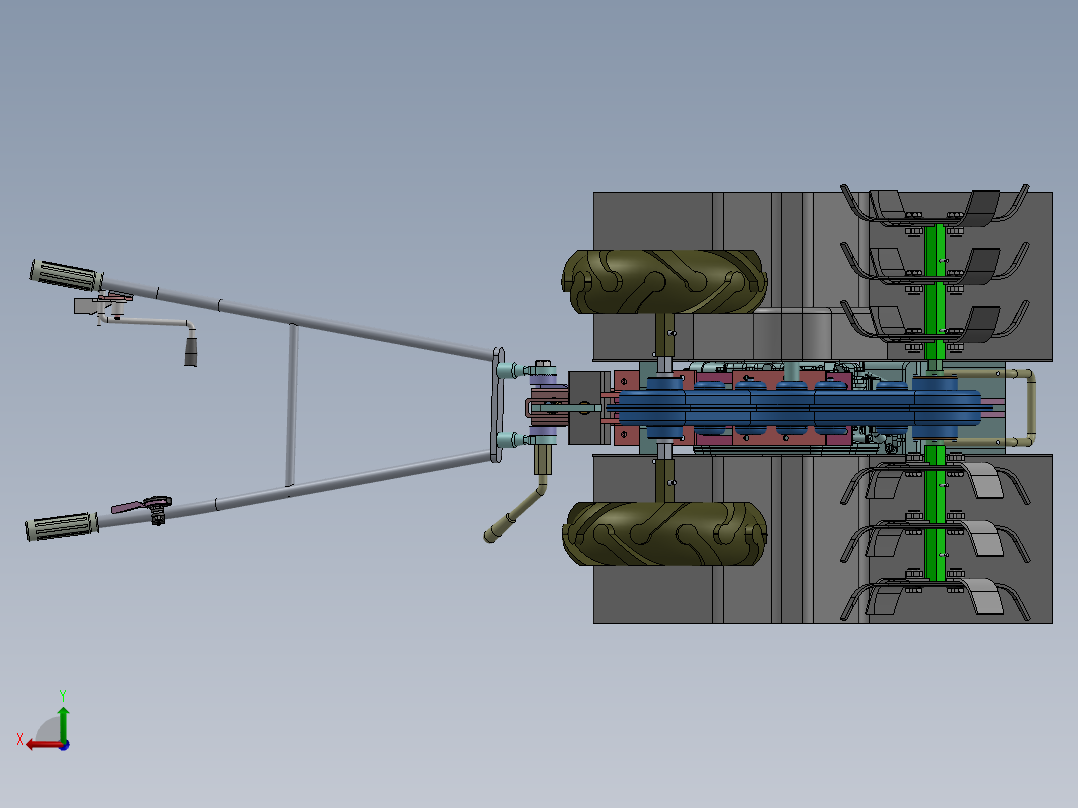
Task: Select the lower olive tractor tire
Action: click(x=664, y=534)
